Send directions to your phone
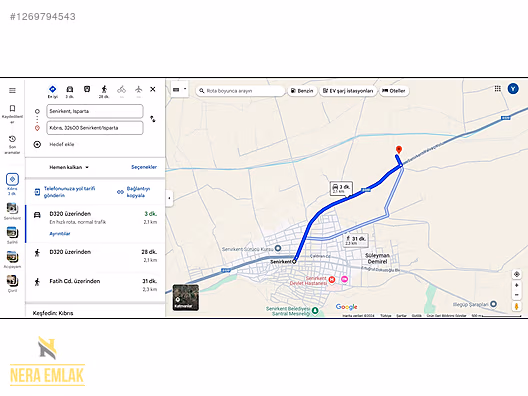 point(65,192)
